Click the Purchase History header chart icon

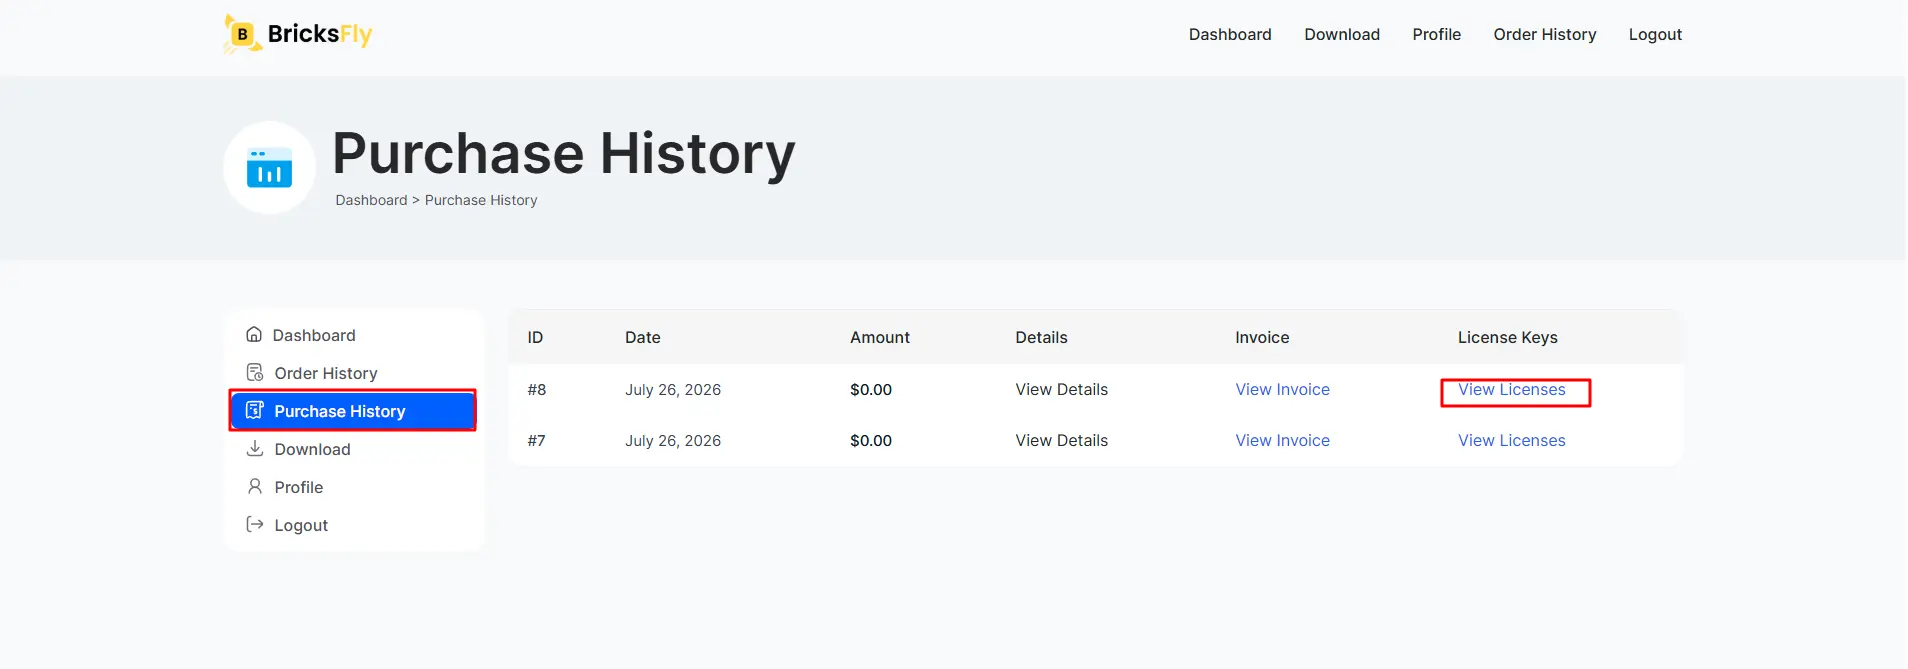point(269,168)
